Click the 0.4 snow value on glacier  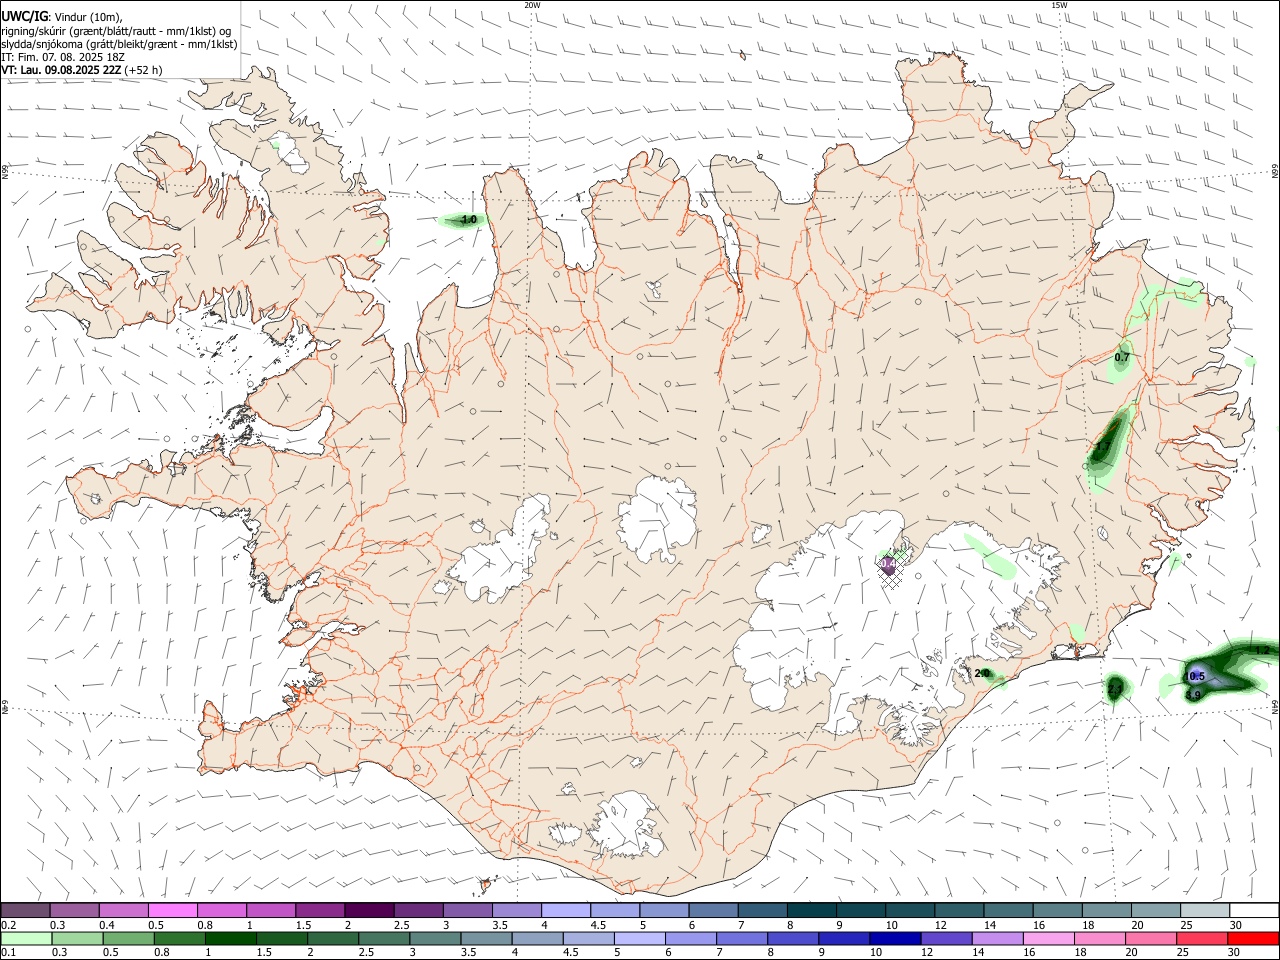(887, 565)
